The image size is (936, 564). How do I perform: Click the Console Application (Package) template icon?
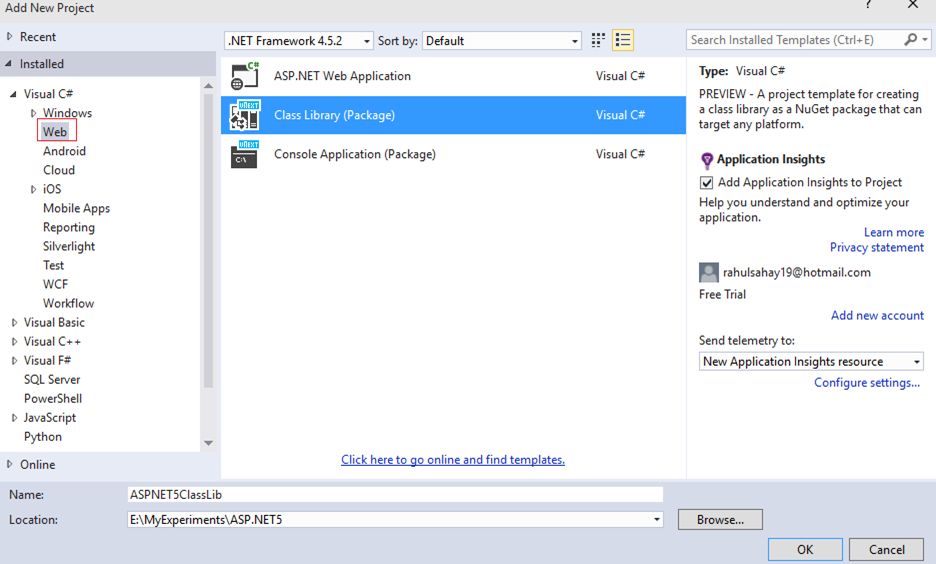pyautogui.click(x=245, y=154)
